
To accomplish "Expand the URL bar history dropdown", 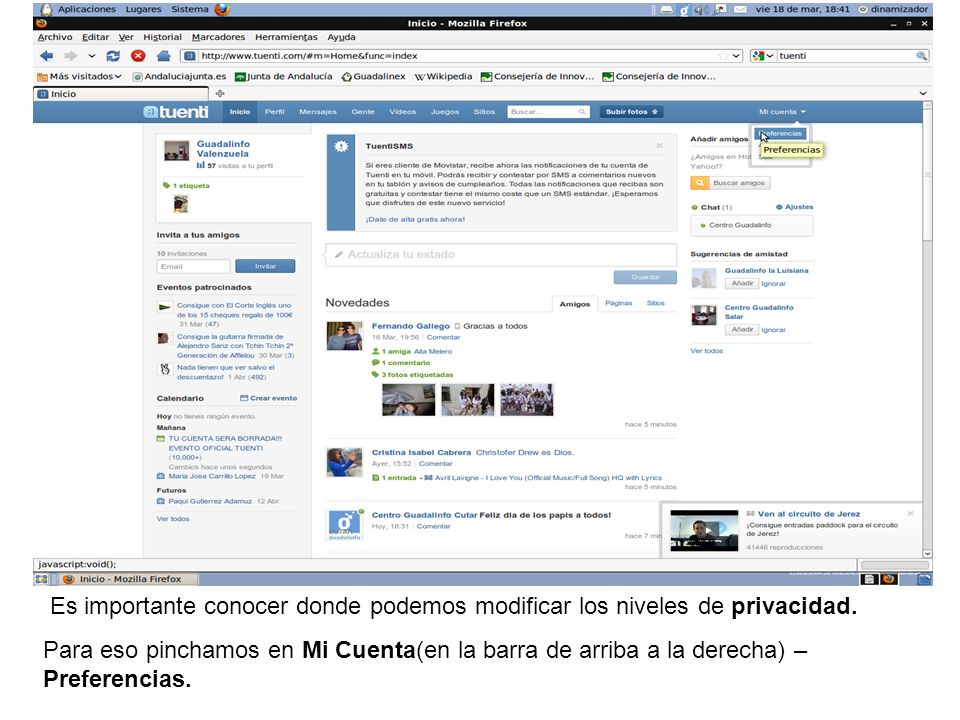I will point(736,56).
